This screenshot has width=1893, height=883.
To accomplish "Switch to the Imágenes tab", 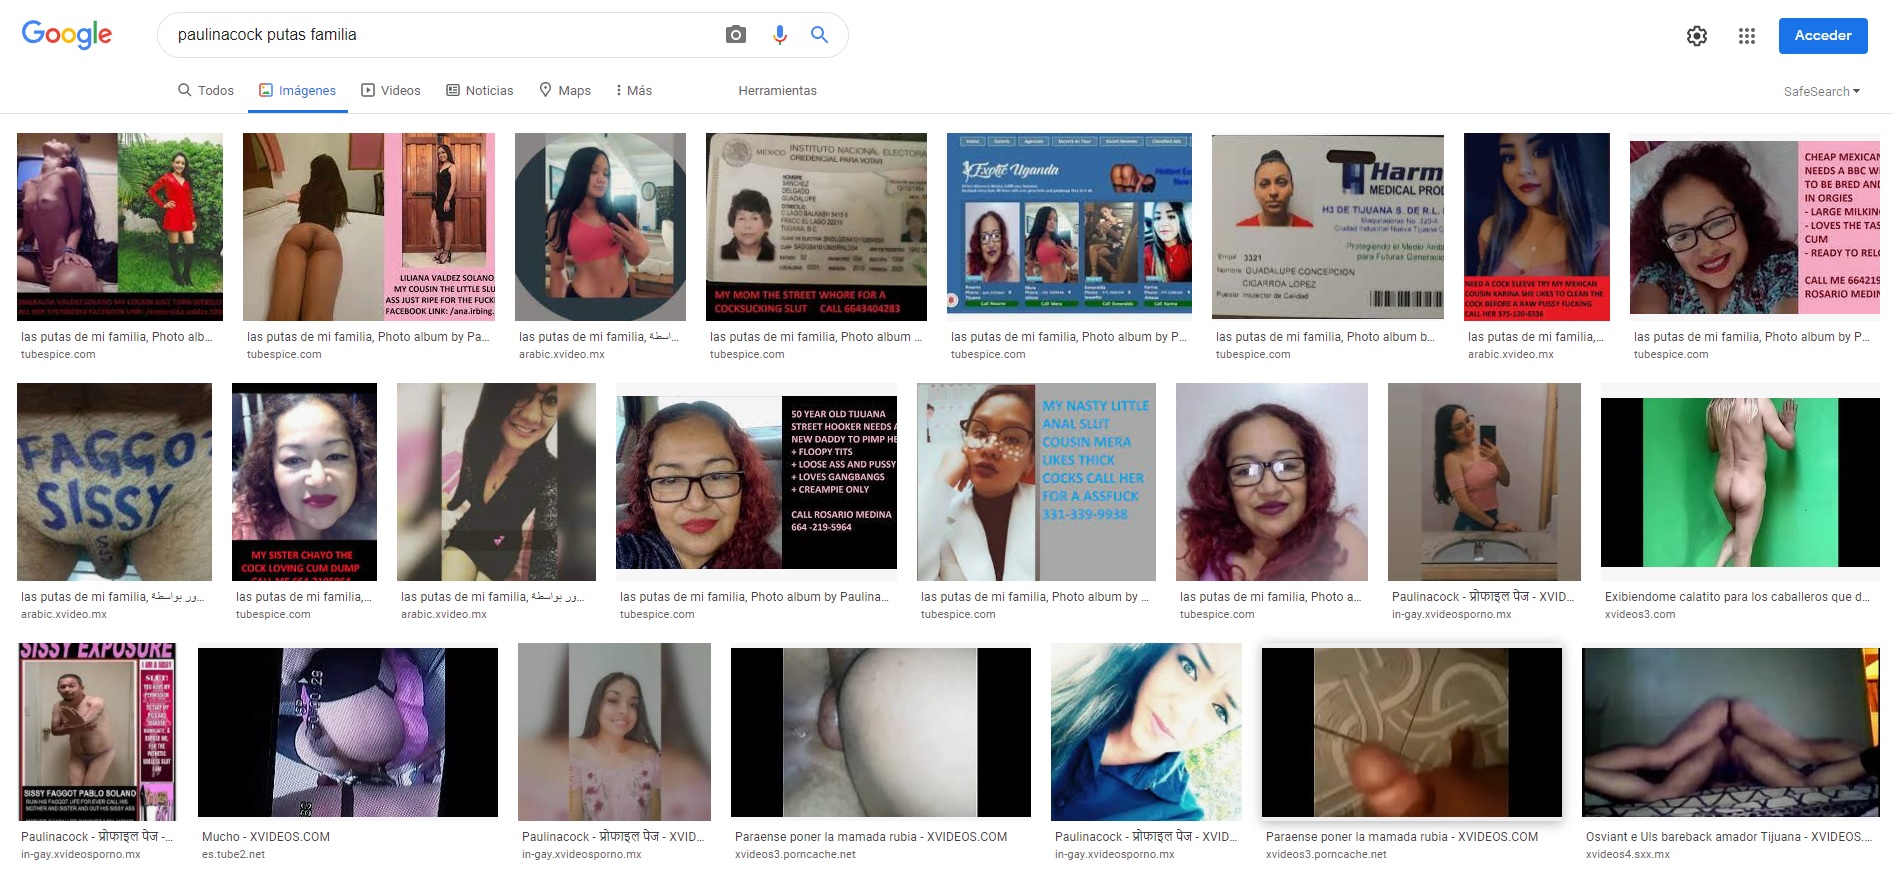I will tap(297, 90).
